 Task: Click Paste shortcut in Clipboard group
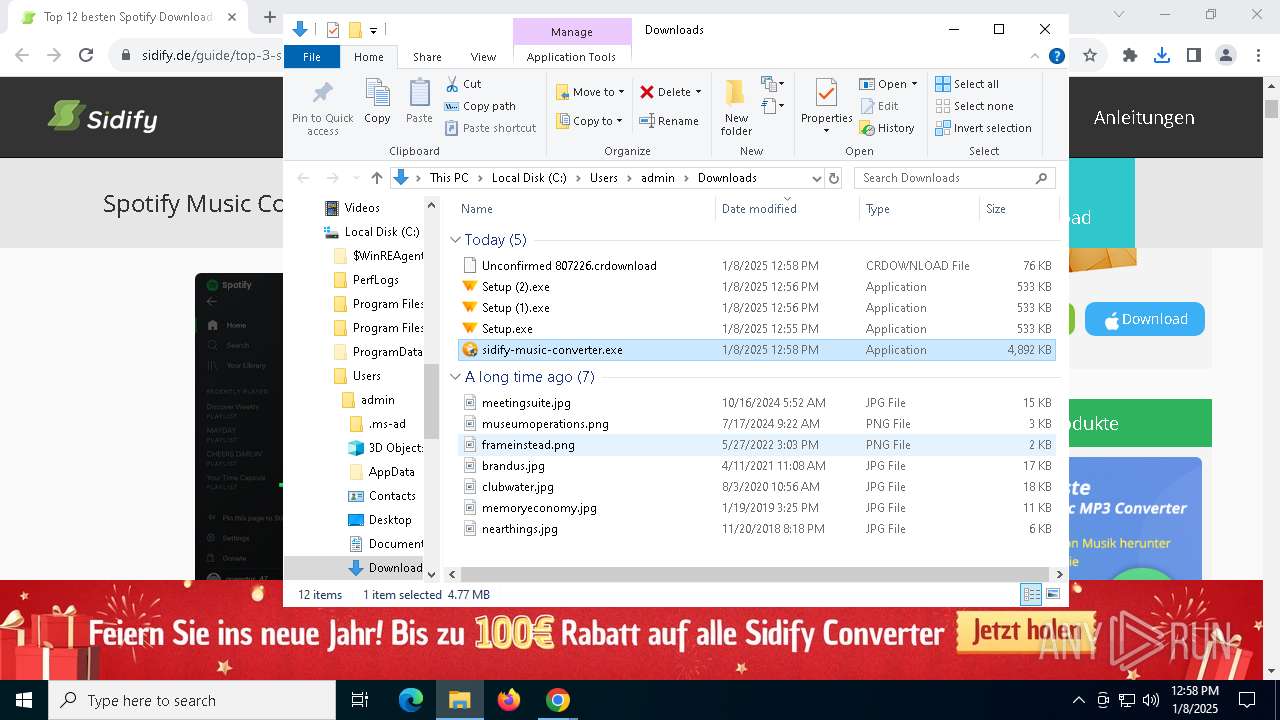pos(490,128)
